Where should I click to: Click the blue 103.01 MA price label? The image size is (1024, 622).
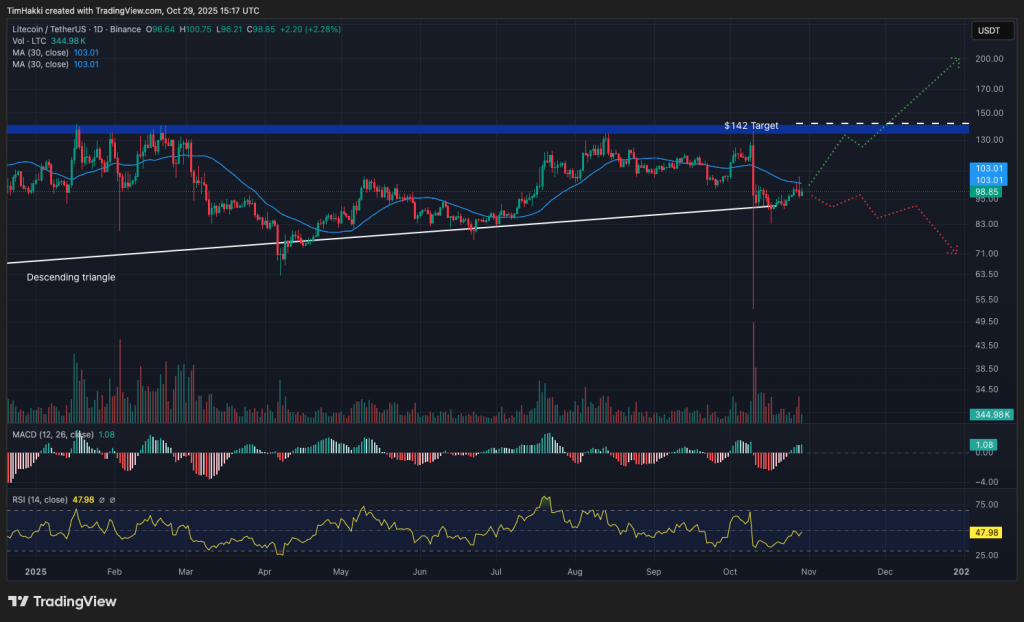[988, 168]
